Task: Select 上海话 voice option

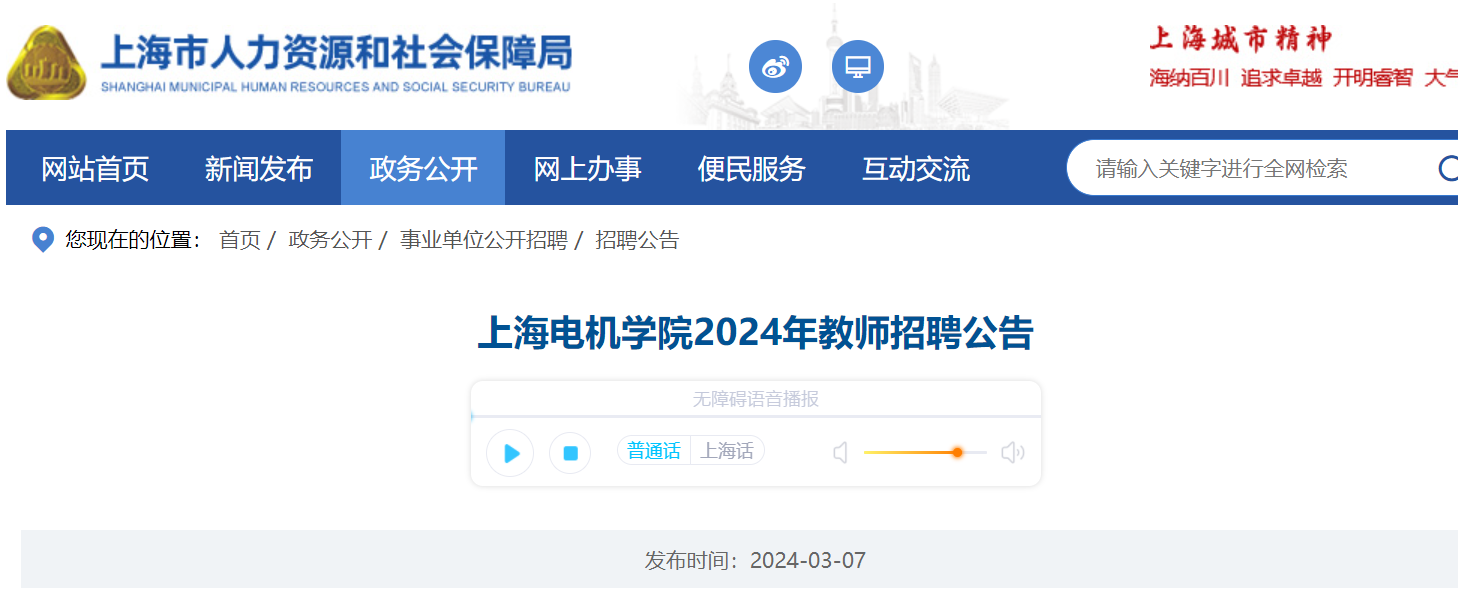Action: 727,451
